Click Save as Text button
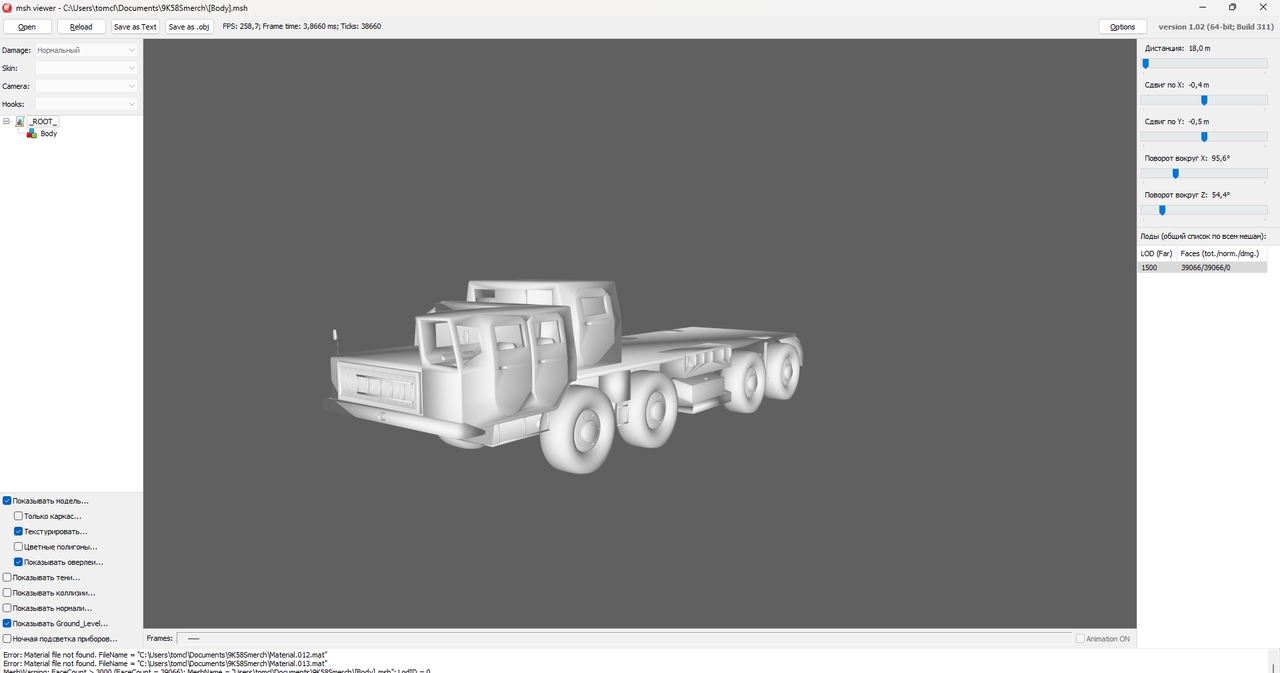Viewport: 1280px width, 673px height. 135,27
